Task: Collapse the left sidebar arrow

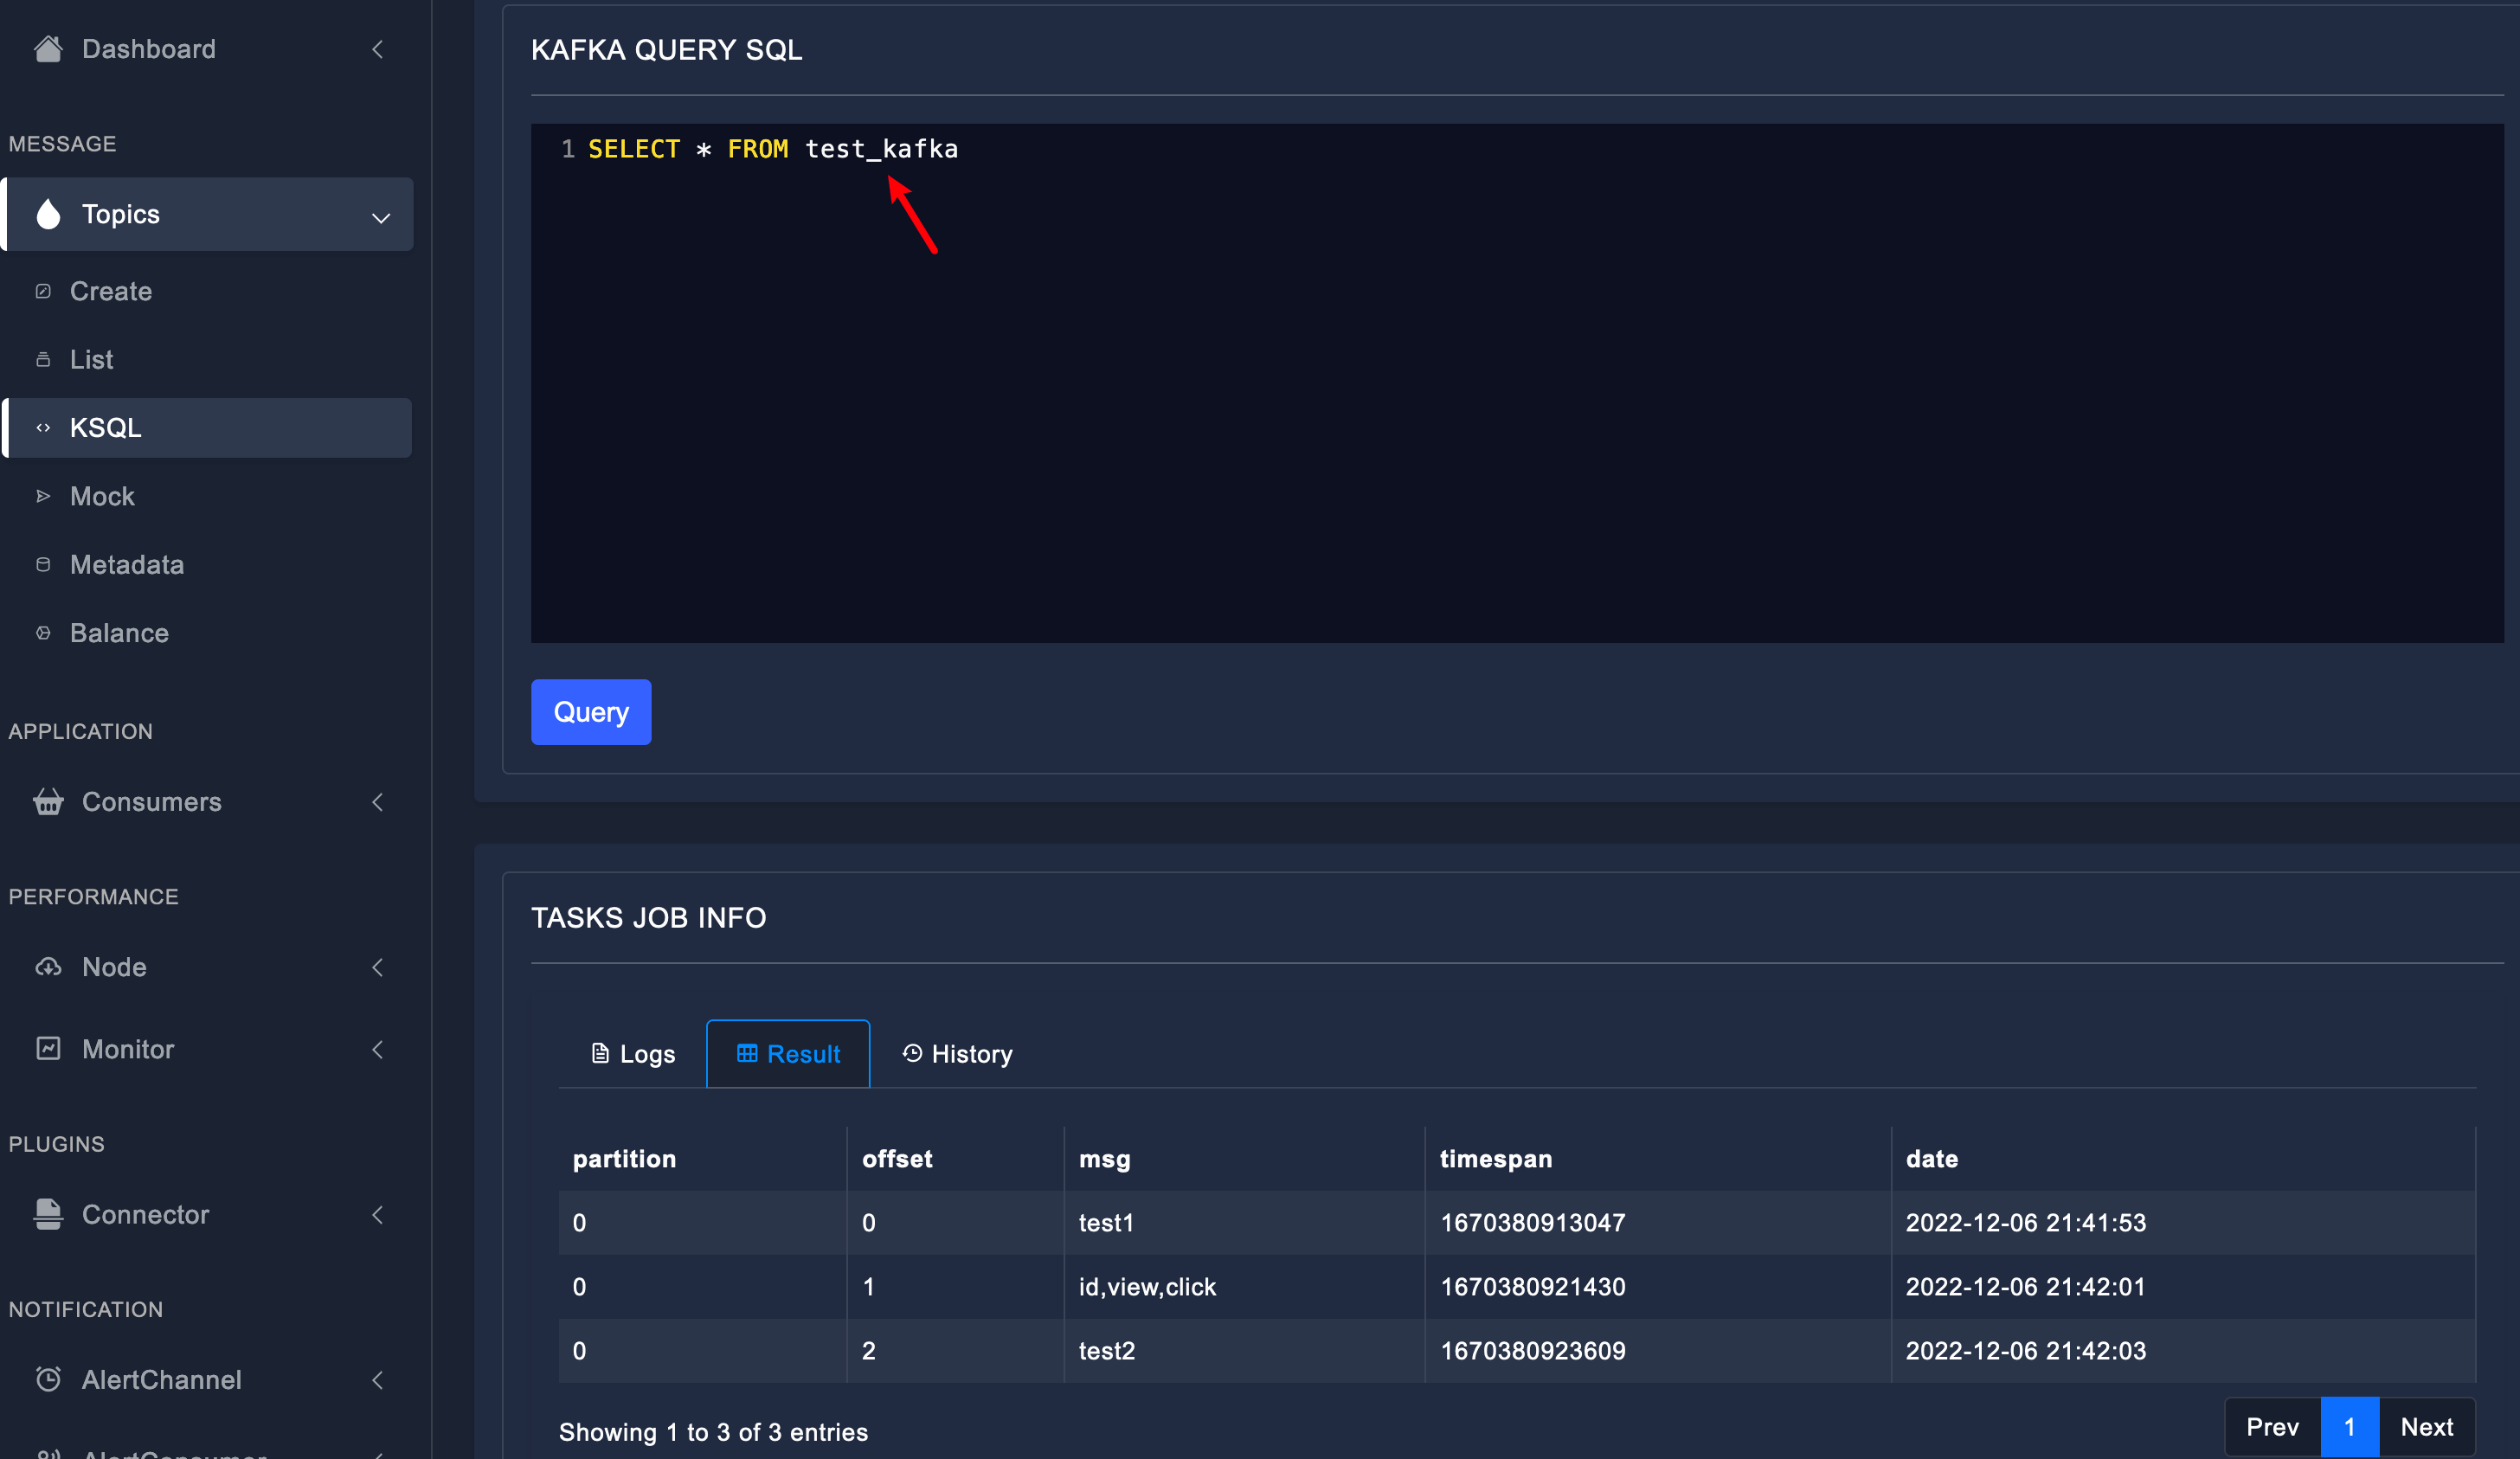Action: tap(381, 48)
